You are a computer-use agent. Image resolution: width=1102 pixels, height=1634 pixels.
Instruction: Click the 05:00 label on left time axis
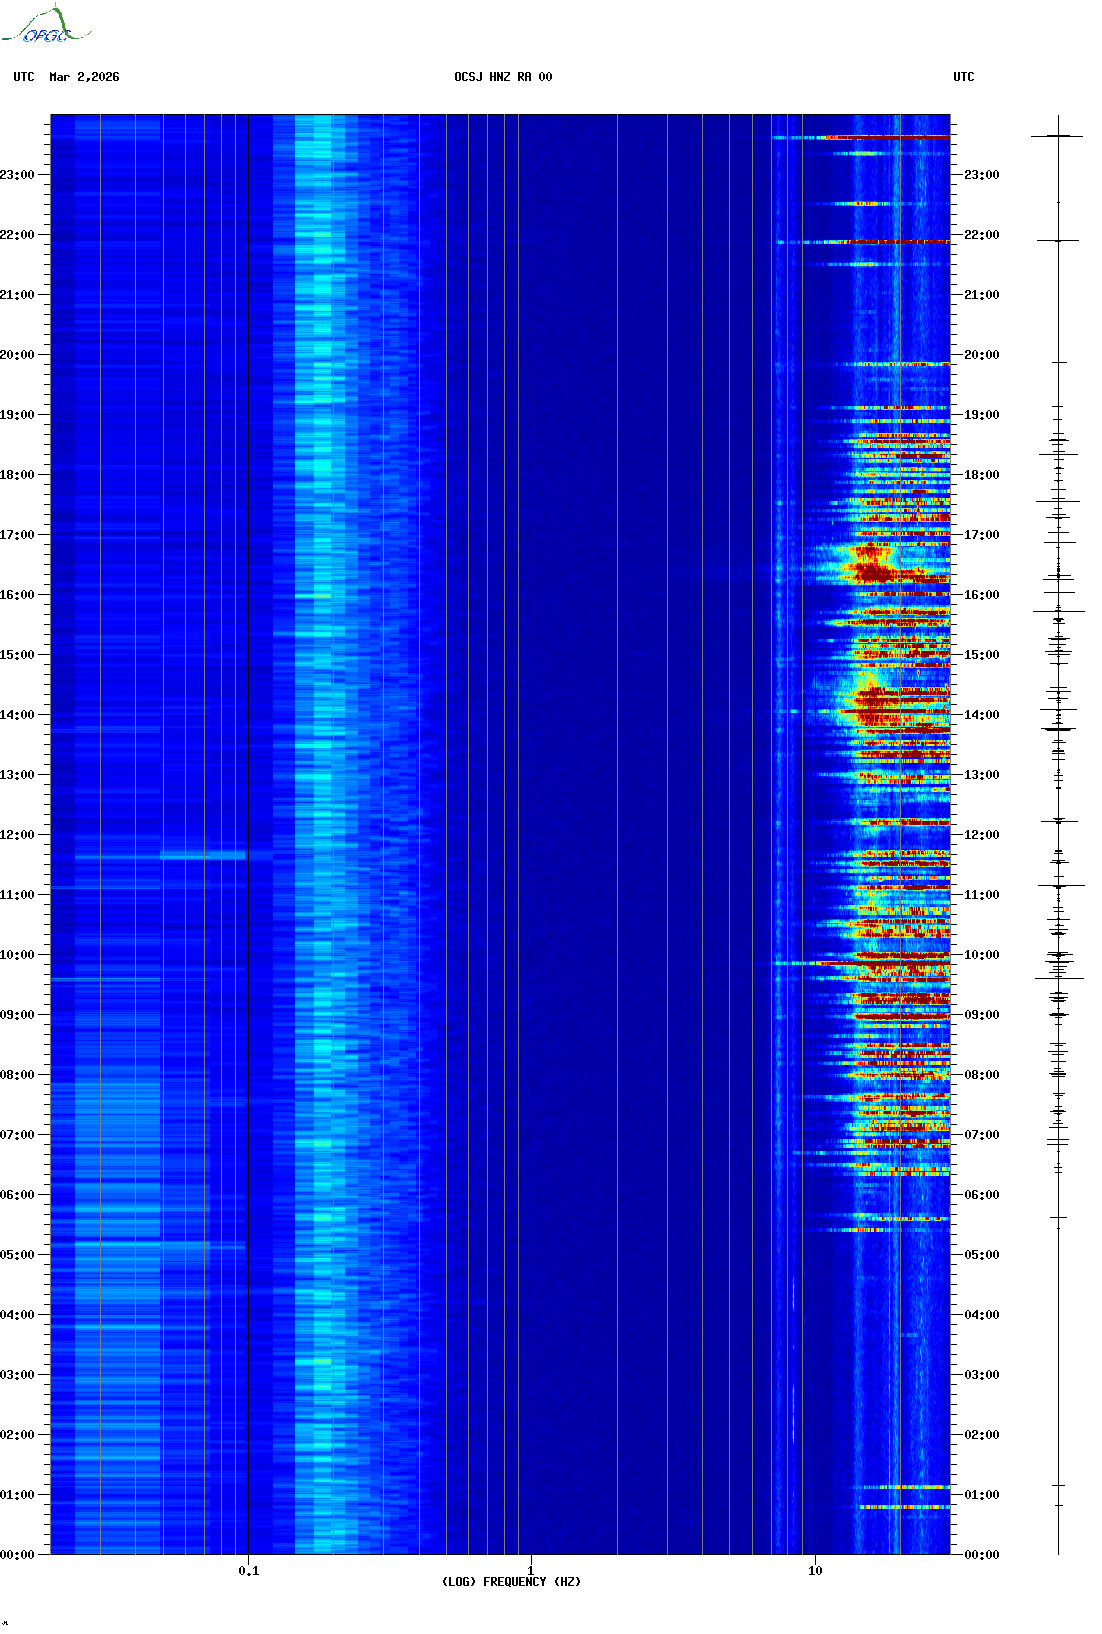[x=17, y=1255]
